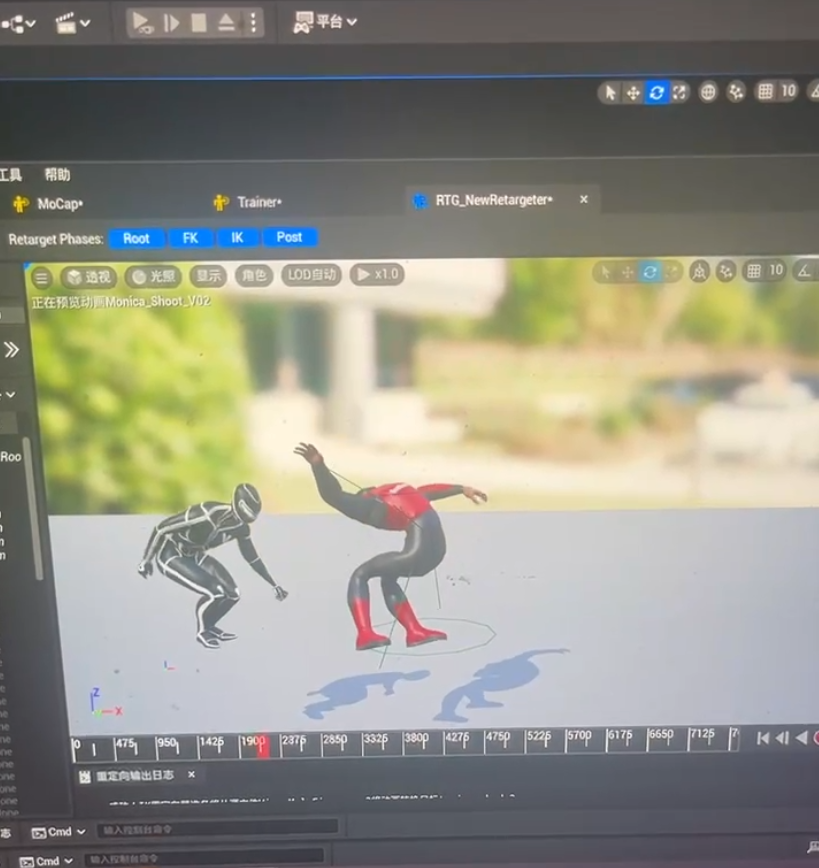Screen dimensions: 819x868
Task: Open the 光照 lighting mode dropdown
Action: coord(153,276)
